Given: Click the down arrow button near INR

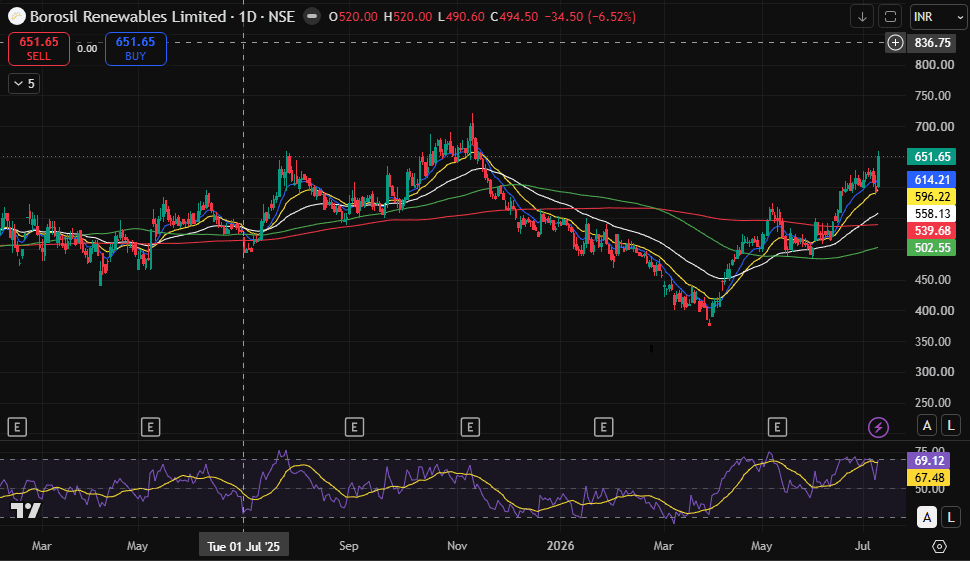Looking at the screenshot, I should 862,17.
